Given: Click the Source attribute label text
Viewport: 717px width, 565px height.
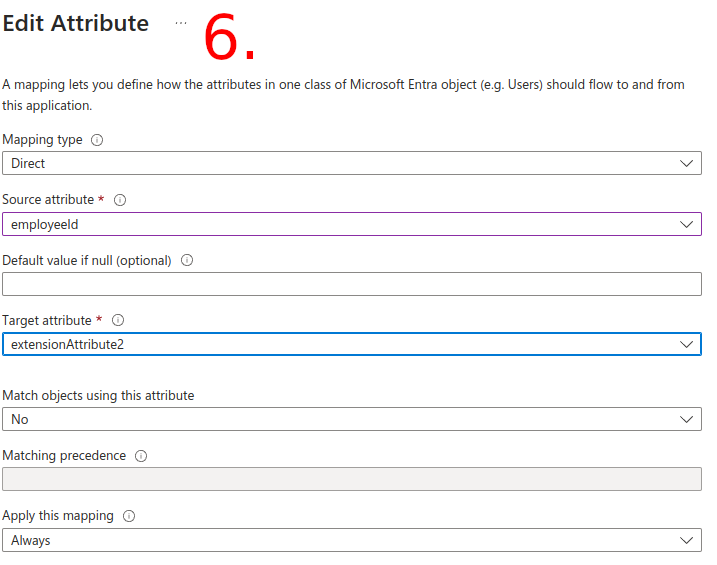Looking at the screenshot, I should pyautogui.click(x=48, y=200).
